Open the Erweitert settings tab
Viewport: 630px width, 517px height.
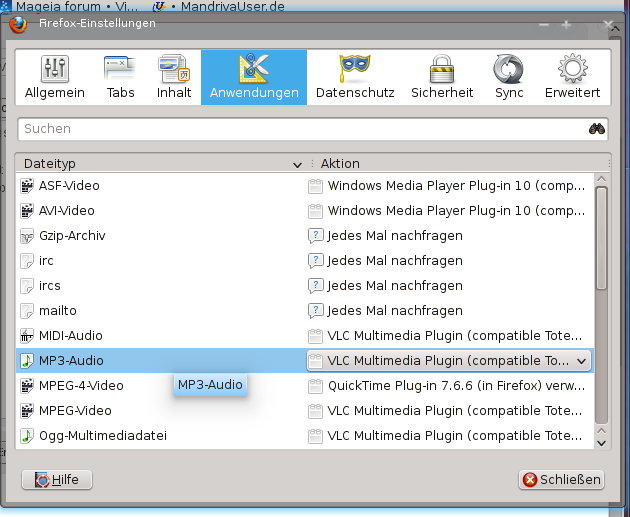(572, 77)
